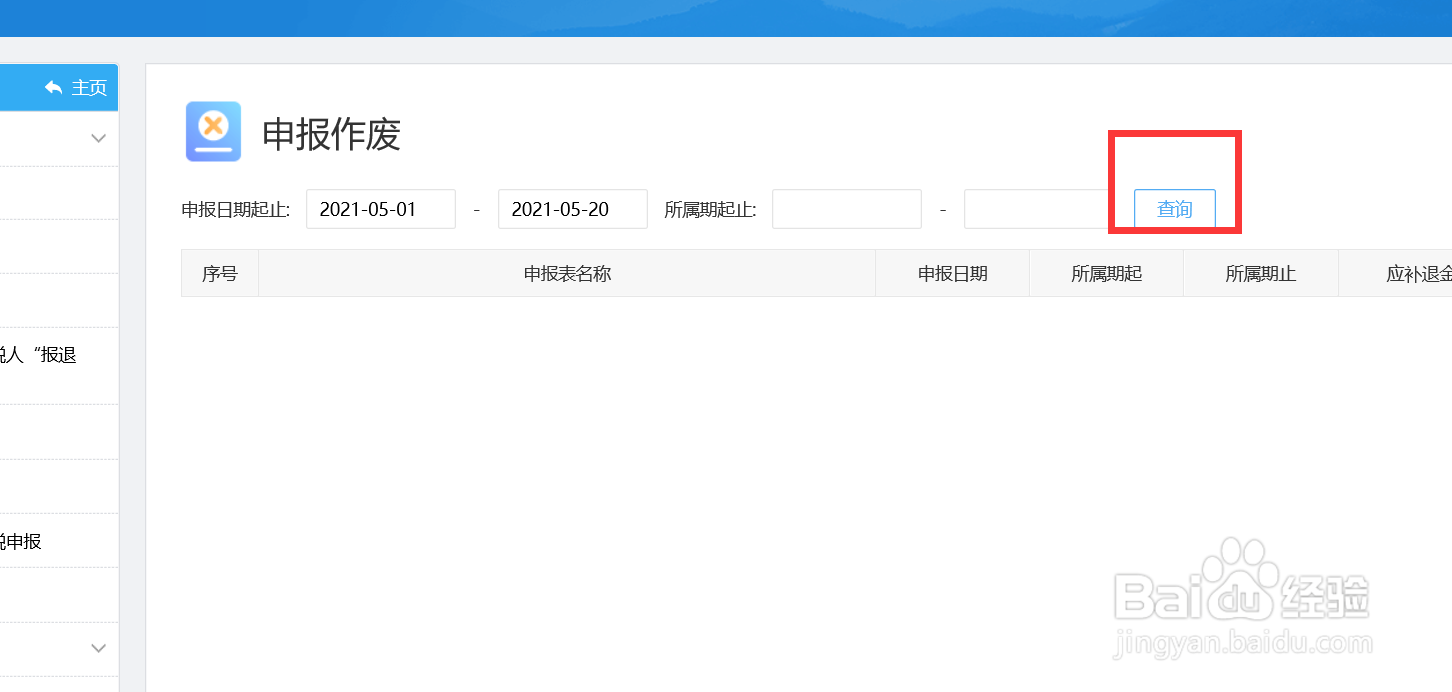Click the 申报表名称 column header
The width and height of the screenshot is (1452, 692).
[x=566, y=272]
